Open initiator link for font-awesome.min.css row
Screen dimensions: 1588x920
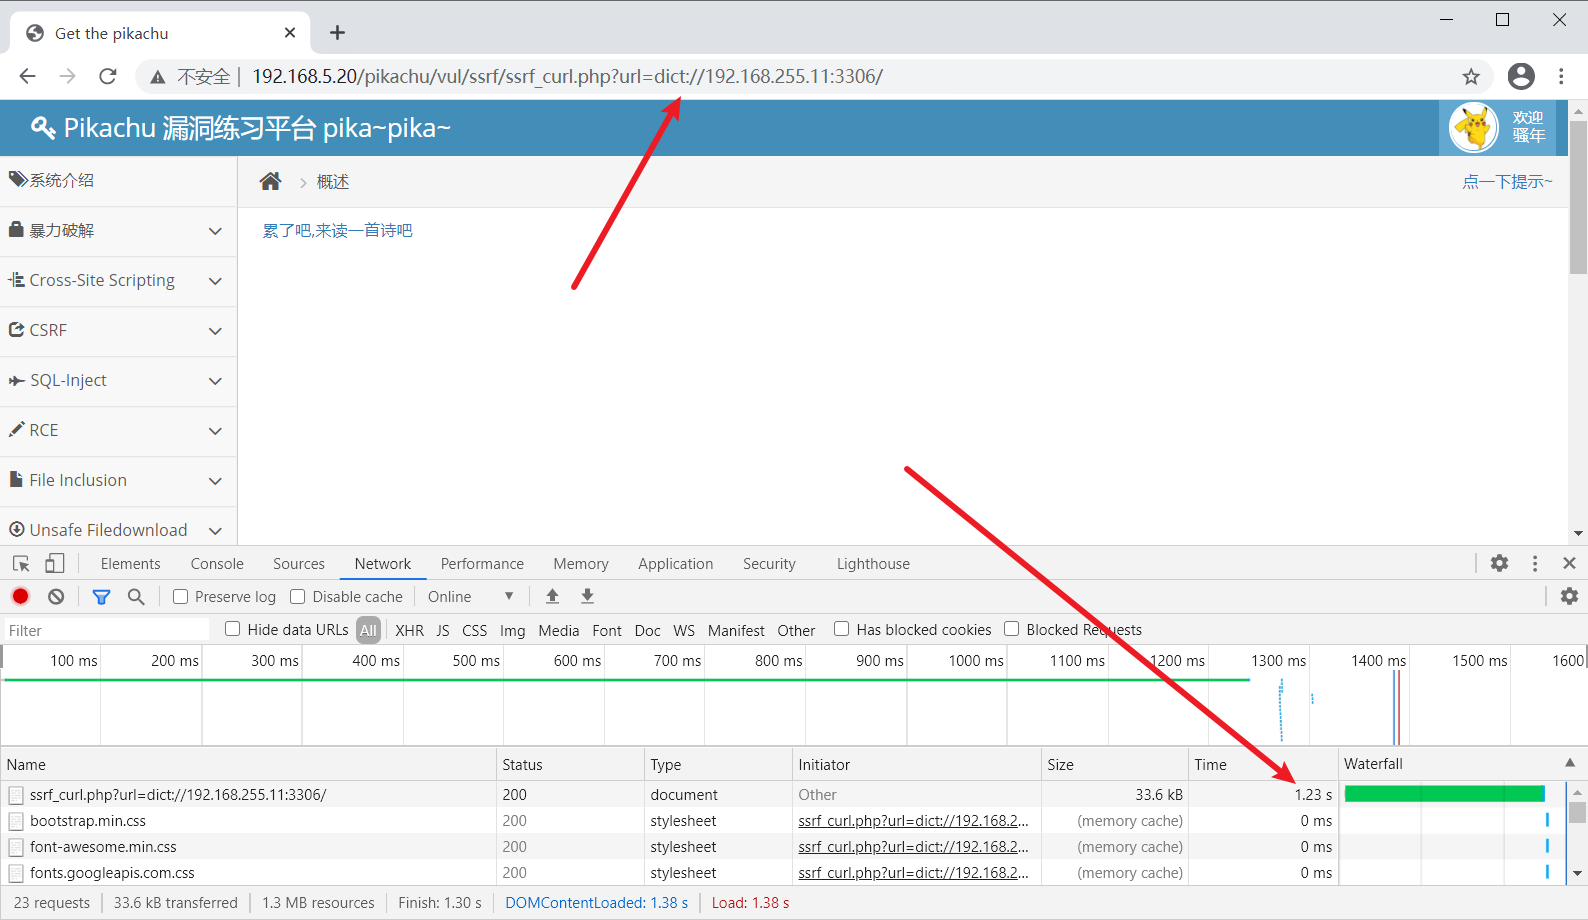click(913, 847)
